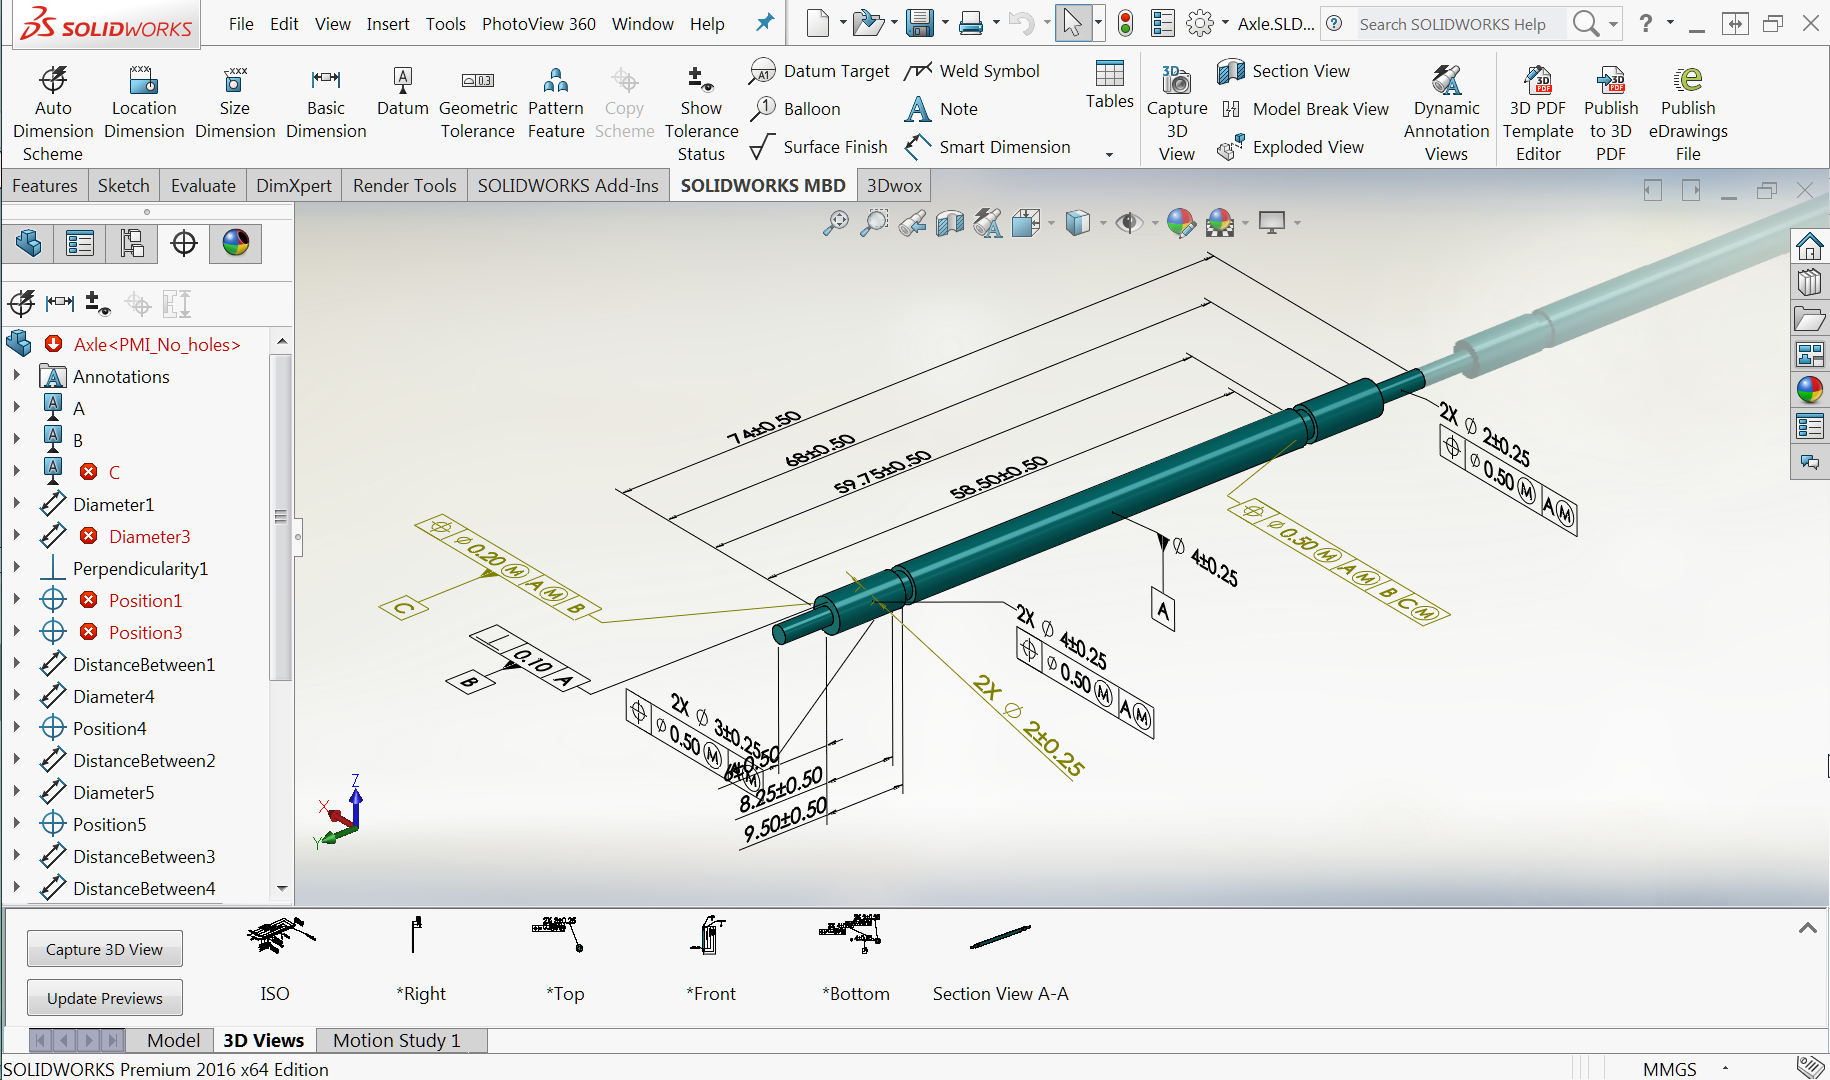Click the Edit Appearance color sphere icon
This screenshot has width=1830, height=1080.
coord(1181,223)
